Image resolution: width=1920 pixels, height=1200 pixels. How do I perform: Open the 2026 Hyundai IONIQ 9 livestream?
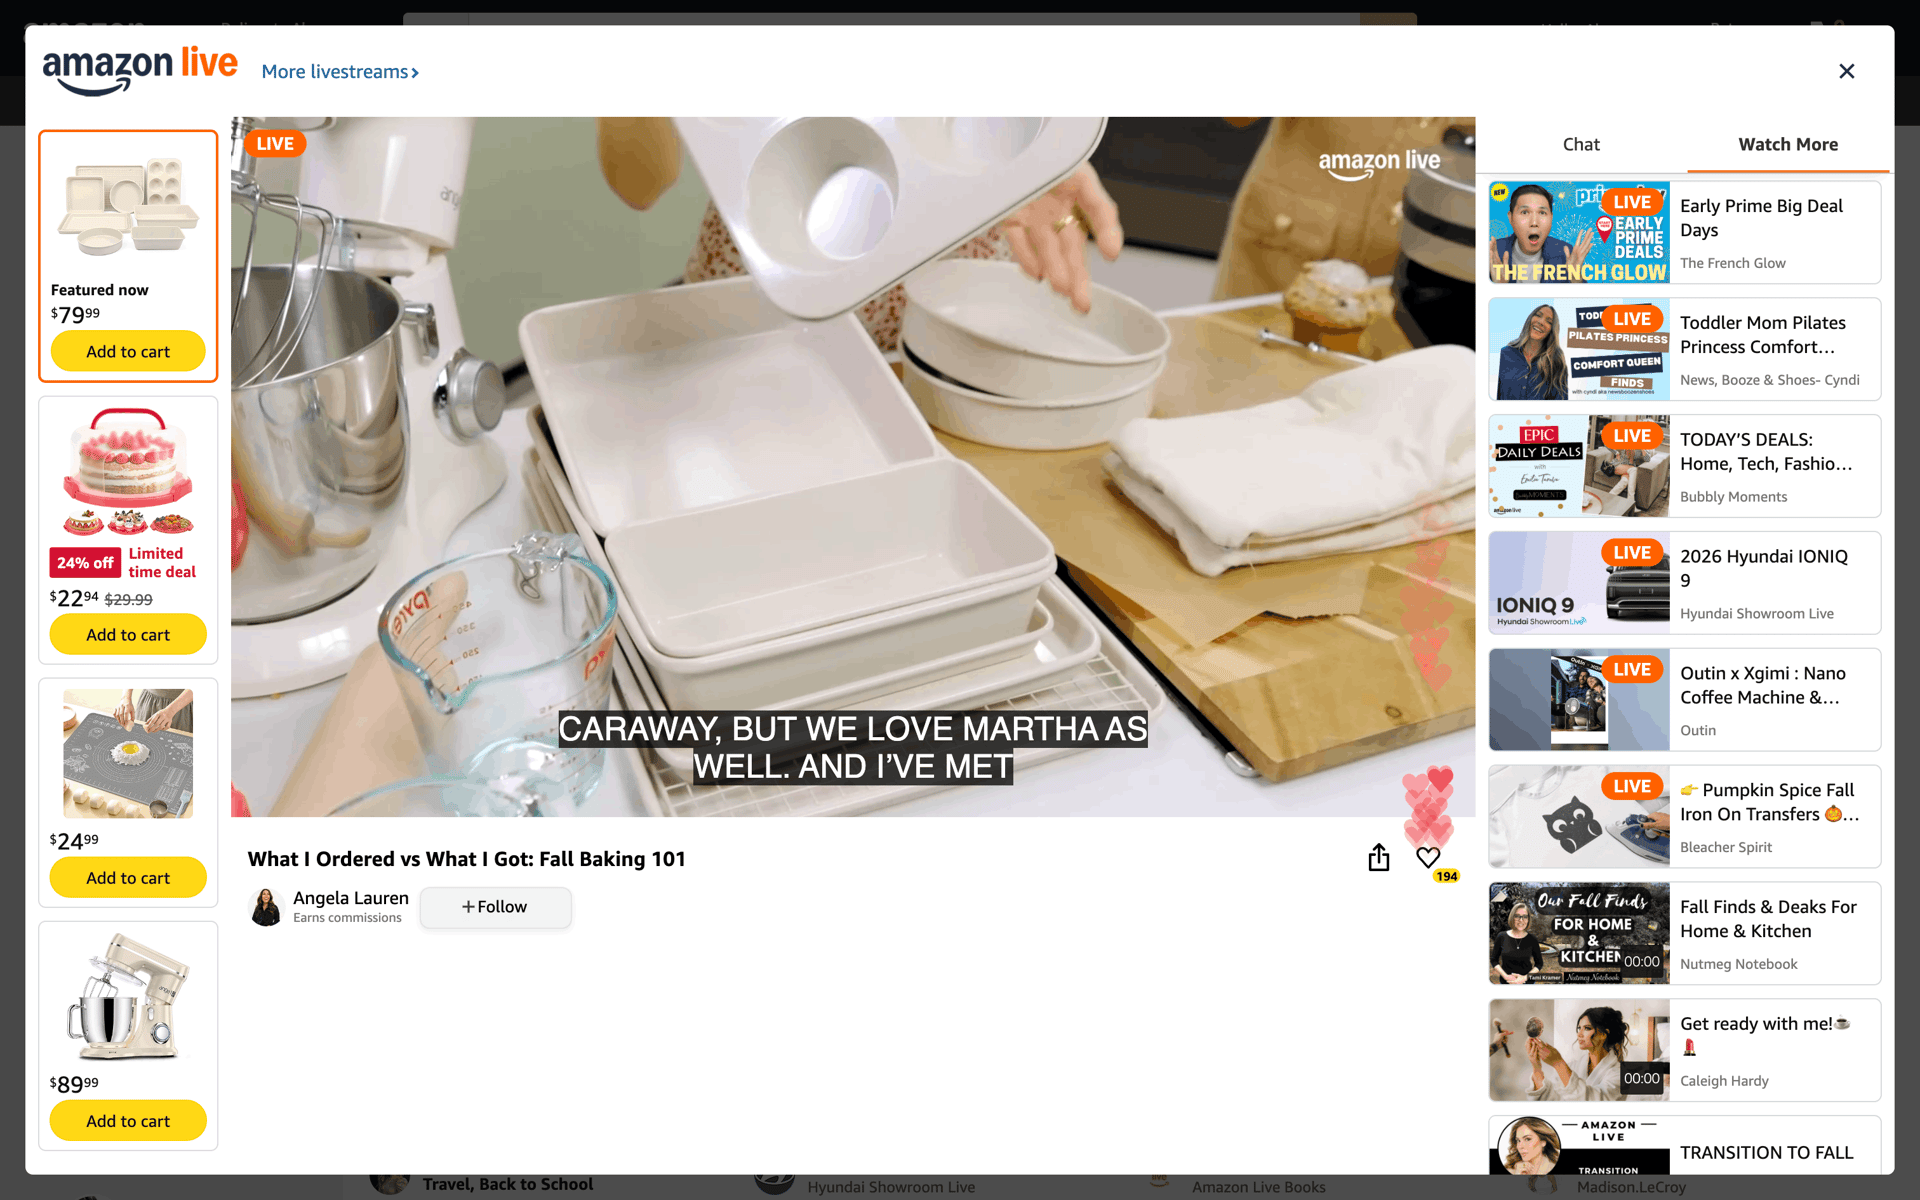click(x=1684, y=583)
